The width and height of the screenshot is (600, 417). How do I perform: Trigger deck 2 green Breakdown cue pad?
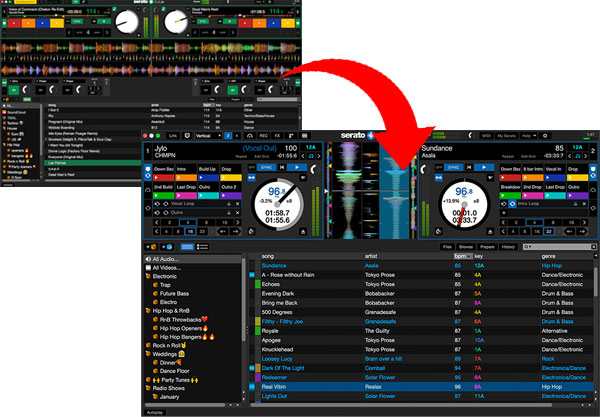pyautogui.click(x=510, y=195)
